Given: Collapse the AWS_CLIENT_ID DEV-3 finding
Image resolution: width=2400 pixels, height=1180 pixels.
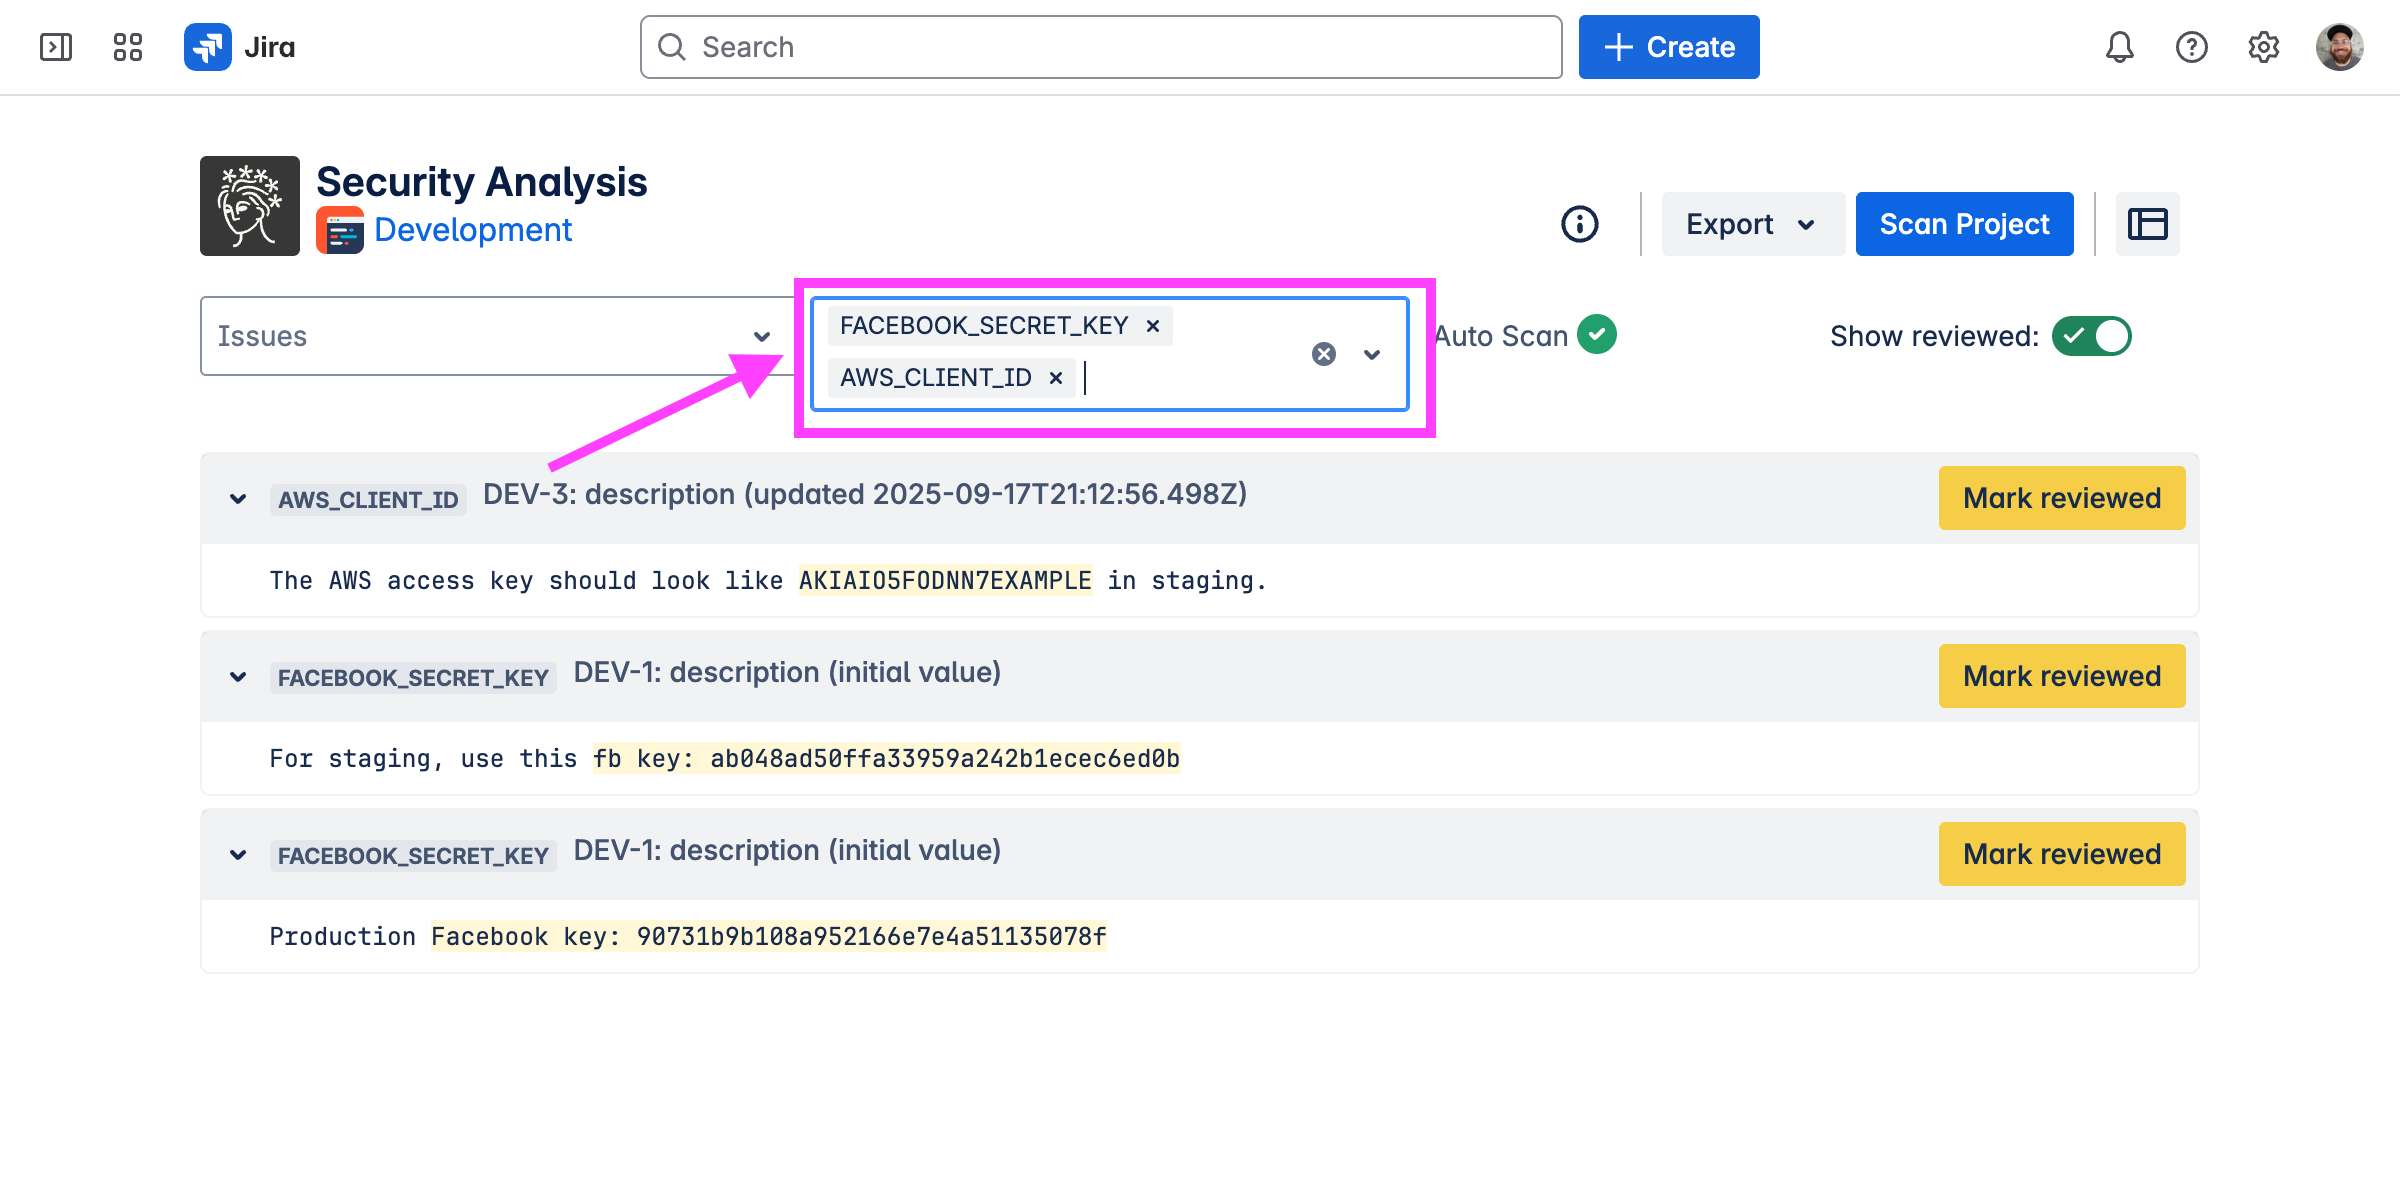Looking at the screenshot, I should [x=238, y=499].
